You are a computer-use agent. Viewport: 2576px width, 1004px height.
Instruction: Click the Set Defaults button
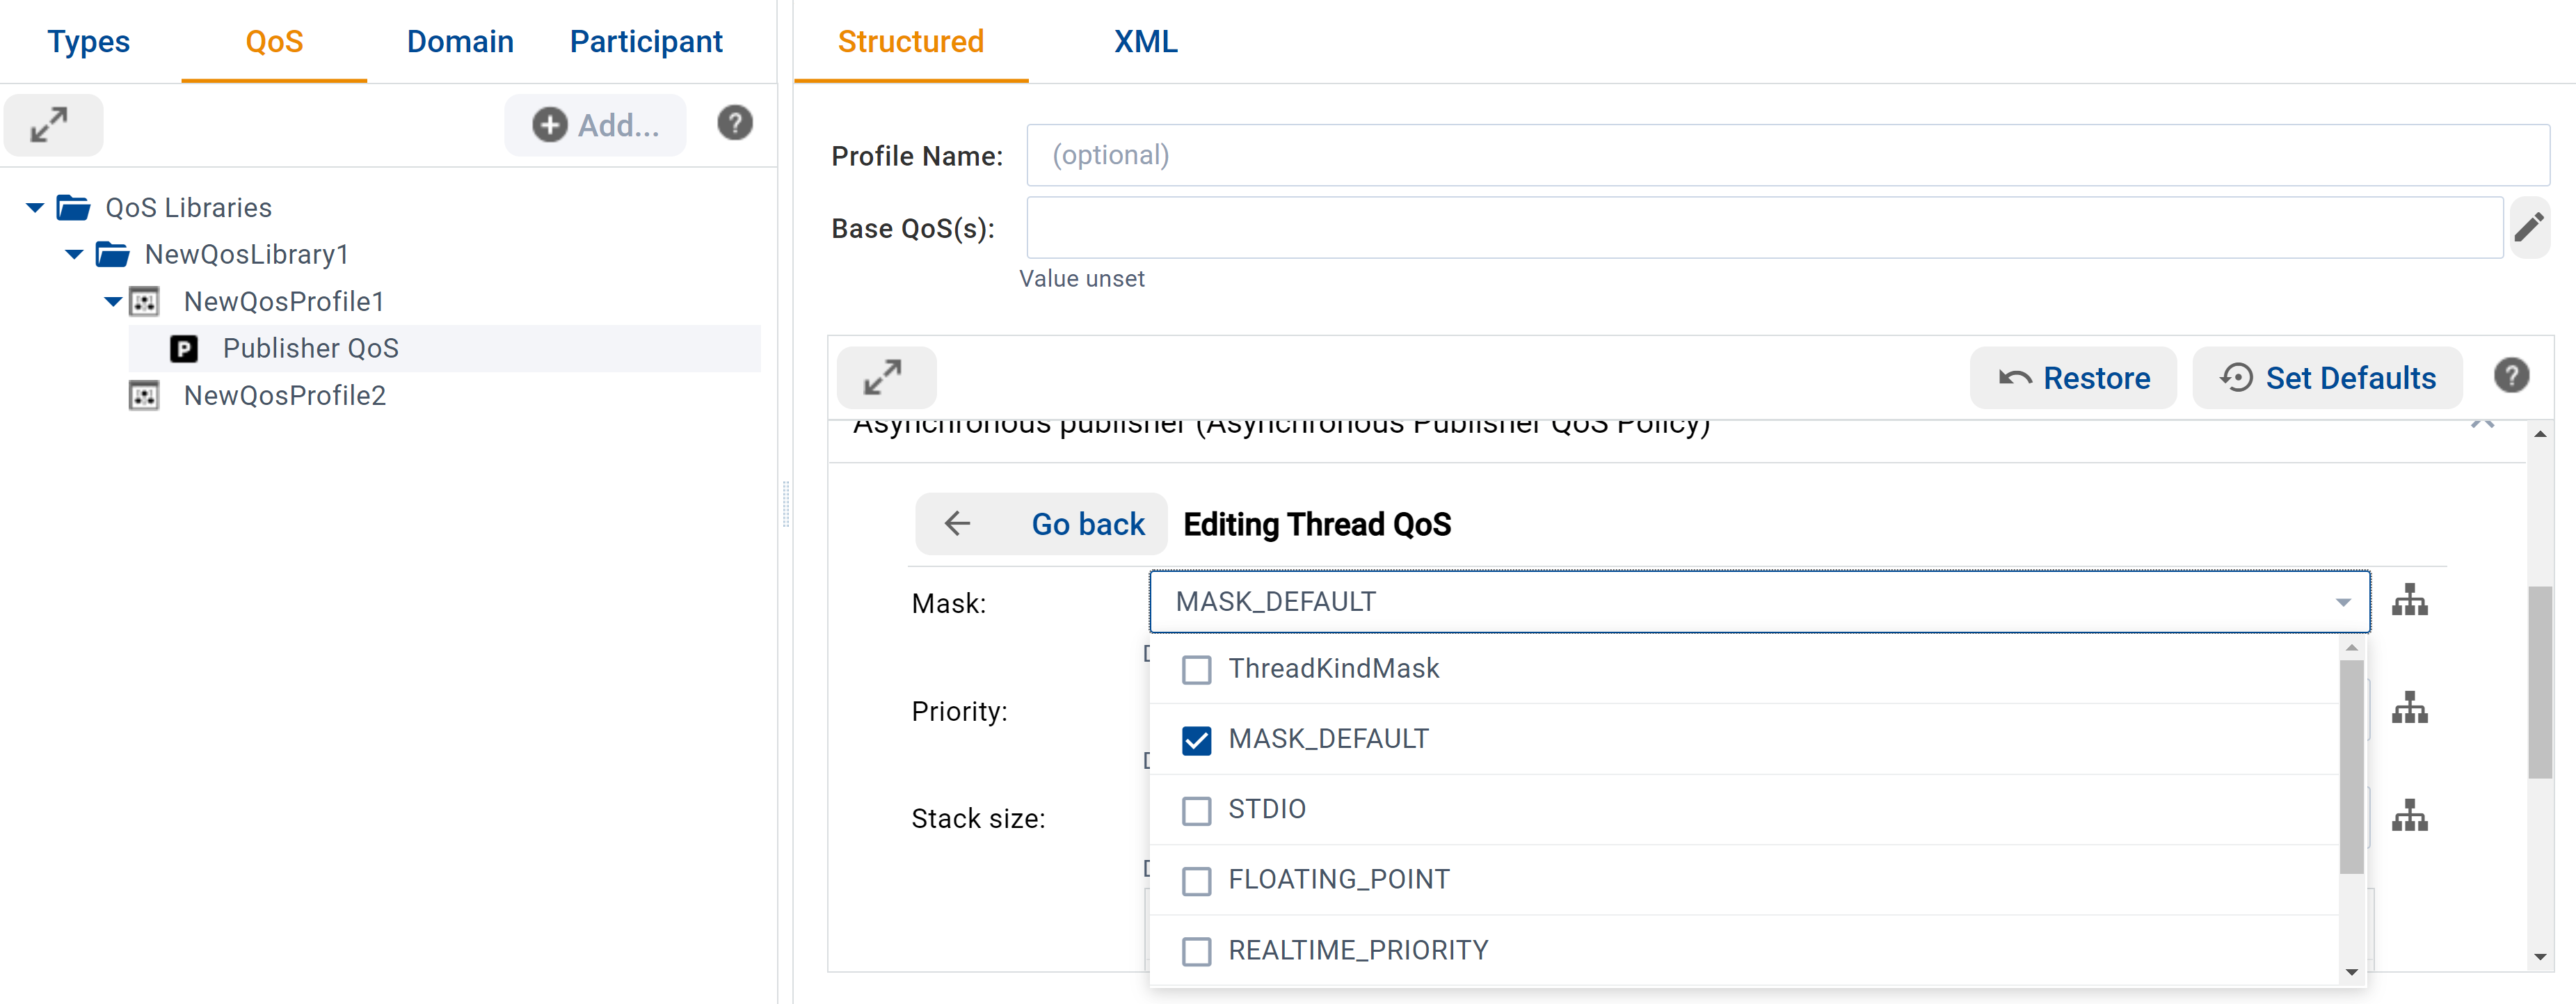(2327, 377)
